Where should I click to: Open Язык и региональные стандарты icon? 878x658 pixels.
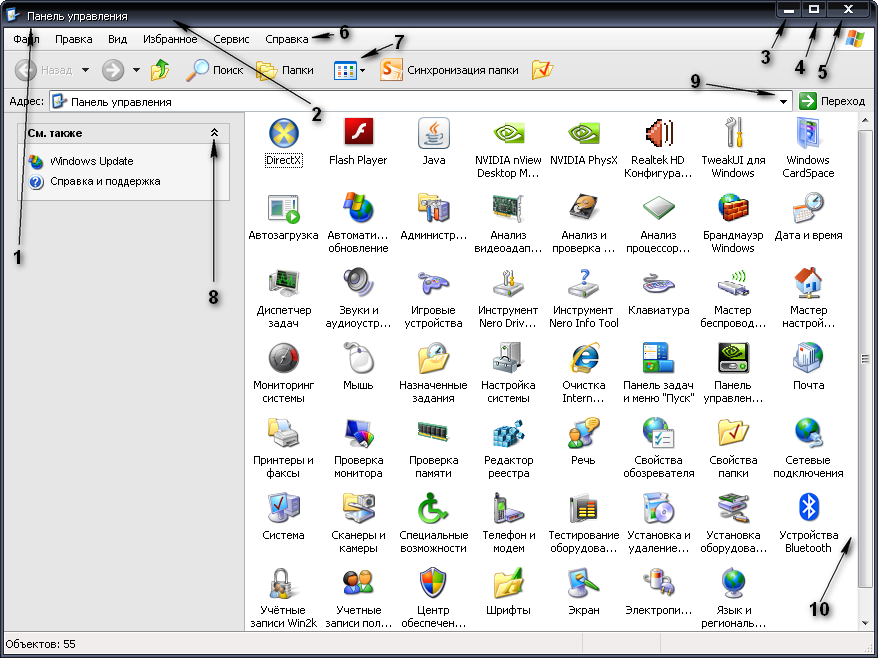point(733,584)
